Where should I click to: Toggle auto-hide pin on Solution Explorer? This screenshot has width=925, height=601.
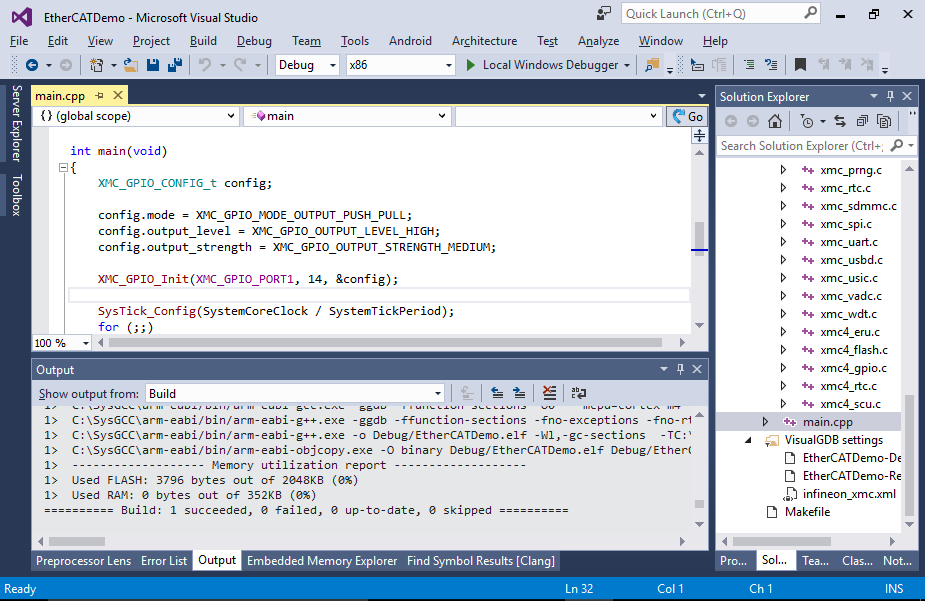point(890,96)
